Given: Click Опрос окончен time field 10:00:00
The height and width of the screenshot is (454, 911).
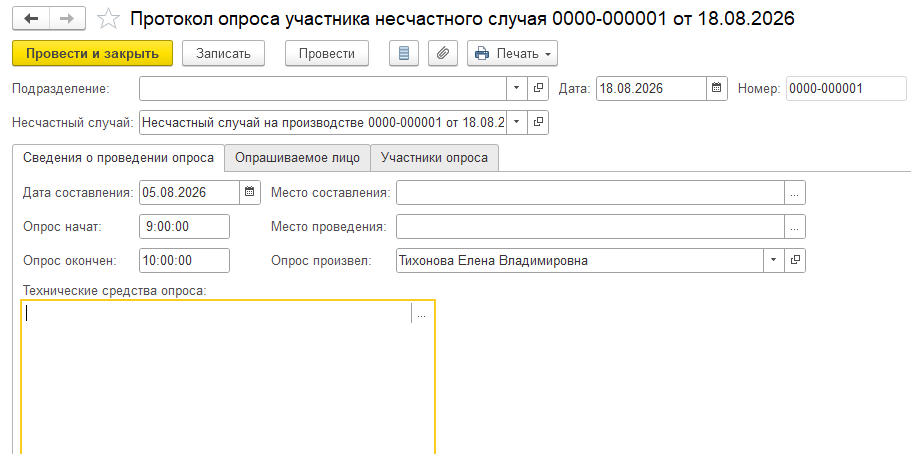Looking at the screenshot, I should click(185, 260).
